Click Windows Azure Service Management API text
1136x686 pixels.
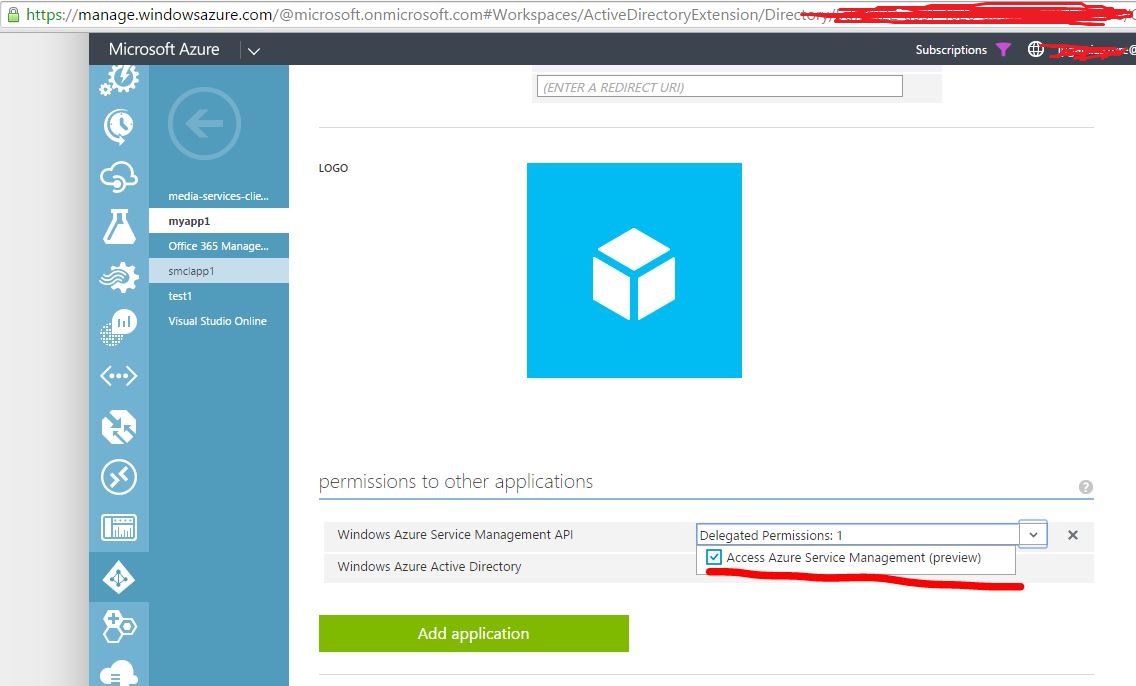coord(455,535)
